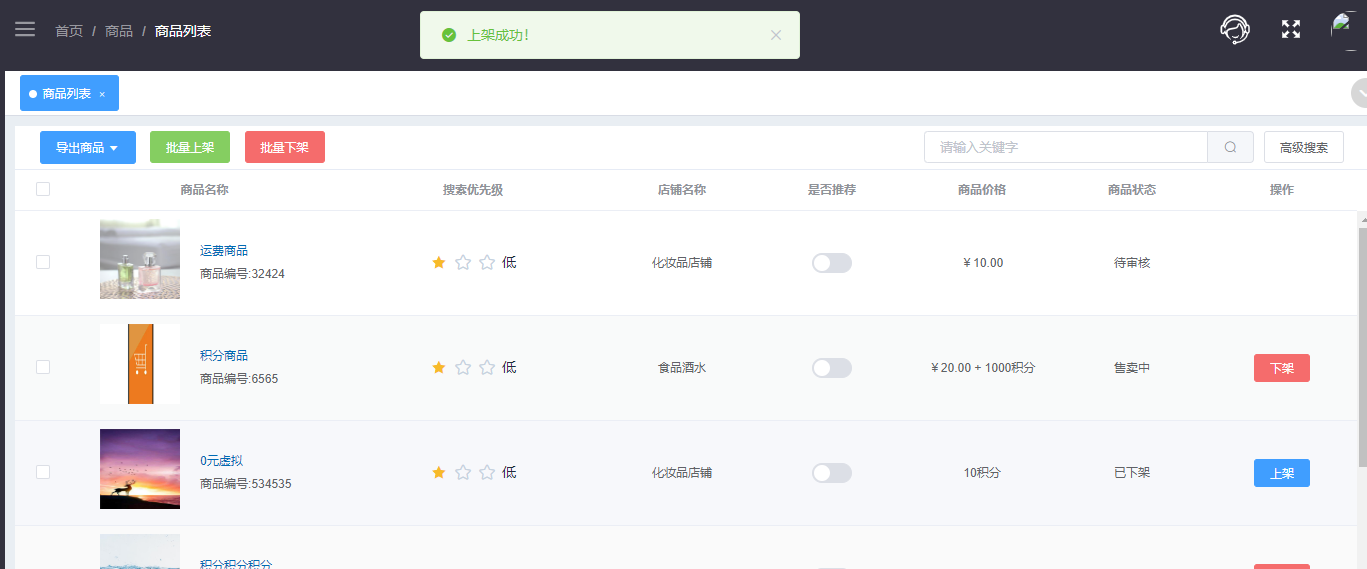The height and width of the screenshot is (569, 1367).
Task: Click the search magnifier icon
Action: 1230,147
